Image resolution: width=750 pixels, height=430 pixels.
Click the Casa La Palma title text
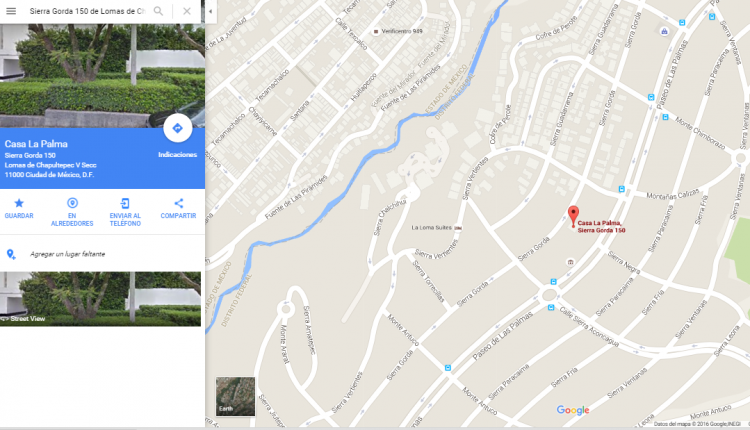point(36,144)
